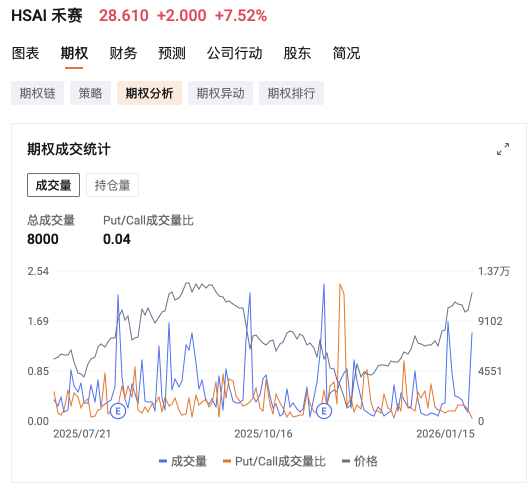This screenshot has height=488, width=532.
Task: Click the 1.37万 right axis label
Action: coord(494,271)
